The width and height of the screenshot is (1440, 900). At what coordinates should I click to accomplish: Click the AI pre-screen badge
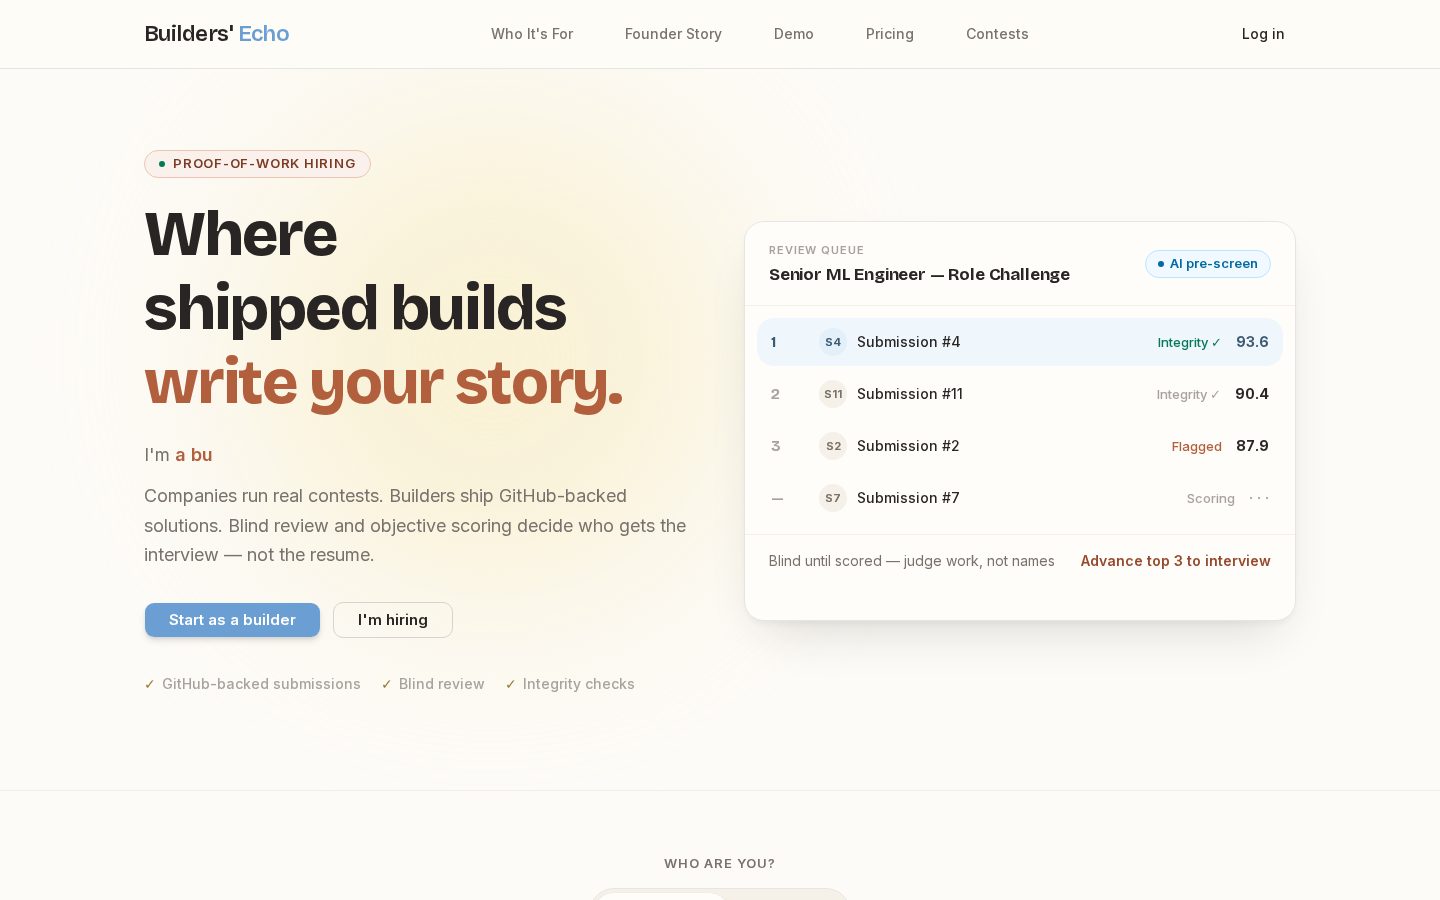point(1208,264)
